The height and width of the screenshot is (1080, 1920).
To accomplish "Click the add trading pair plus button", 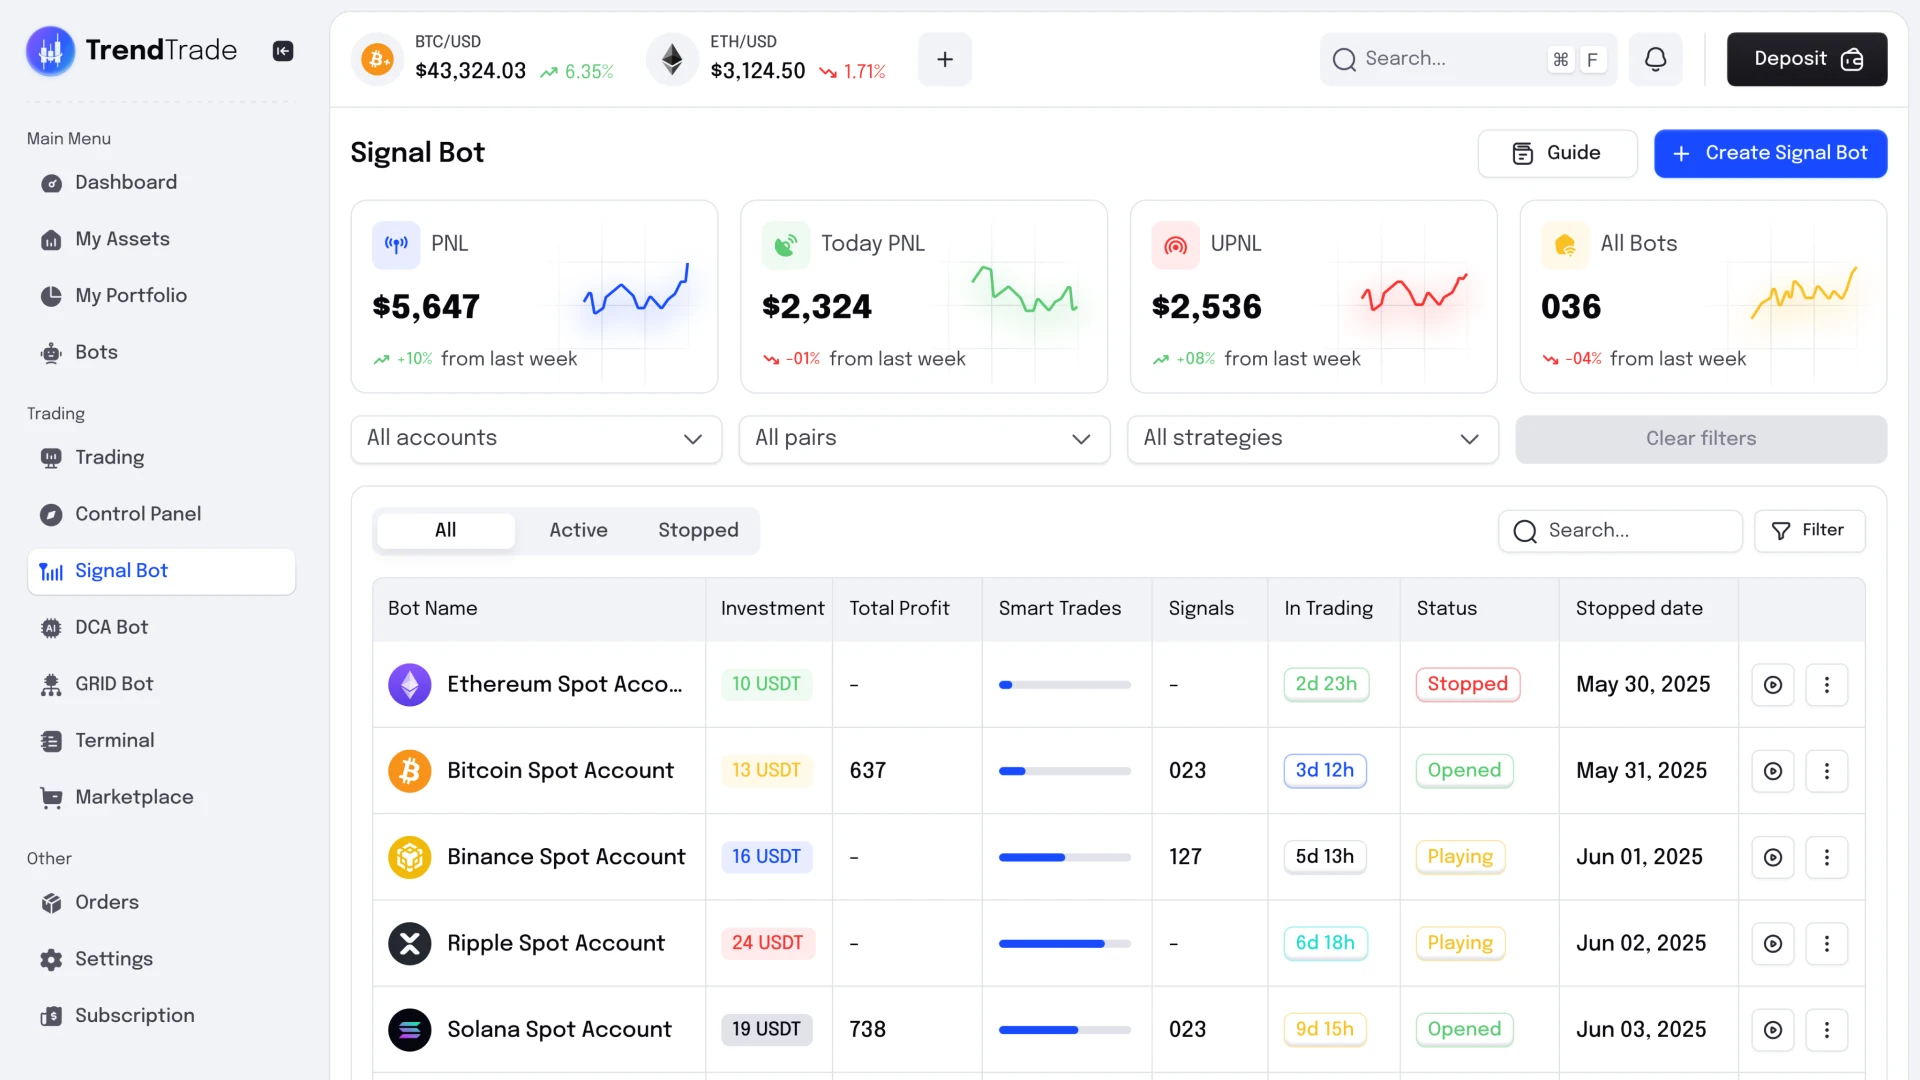I will [944, 59].
